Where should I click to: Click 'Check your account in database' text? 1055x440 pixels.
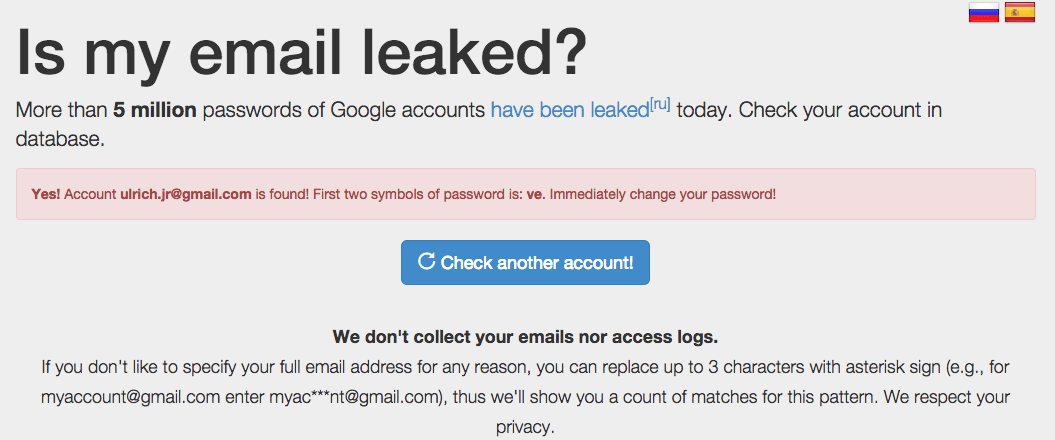click(x=830, y=110)
